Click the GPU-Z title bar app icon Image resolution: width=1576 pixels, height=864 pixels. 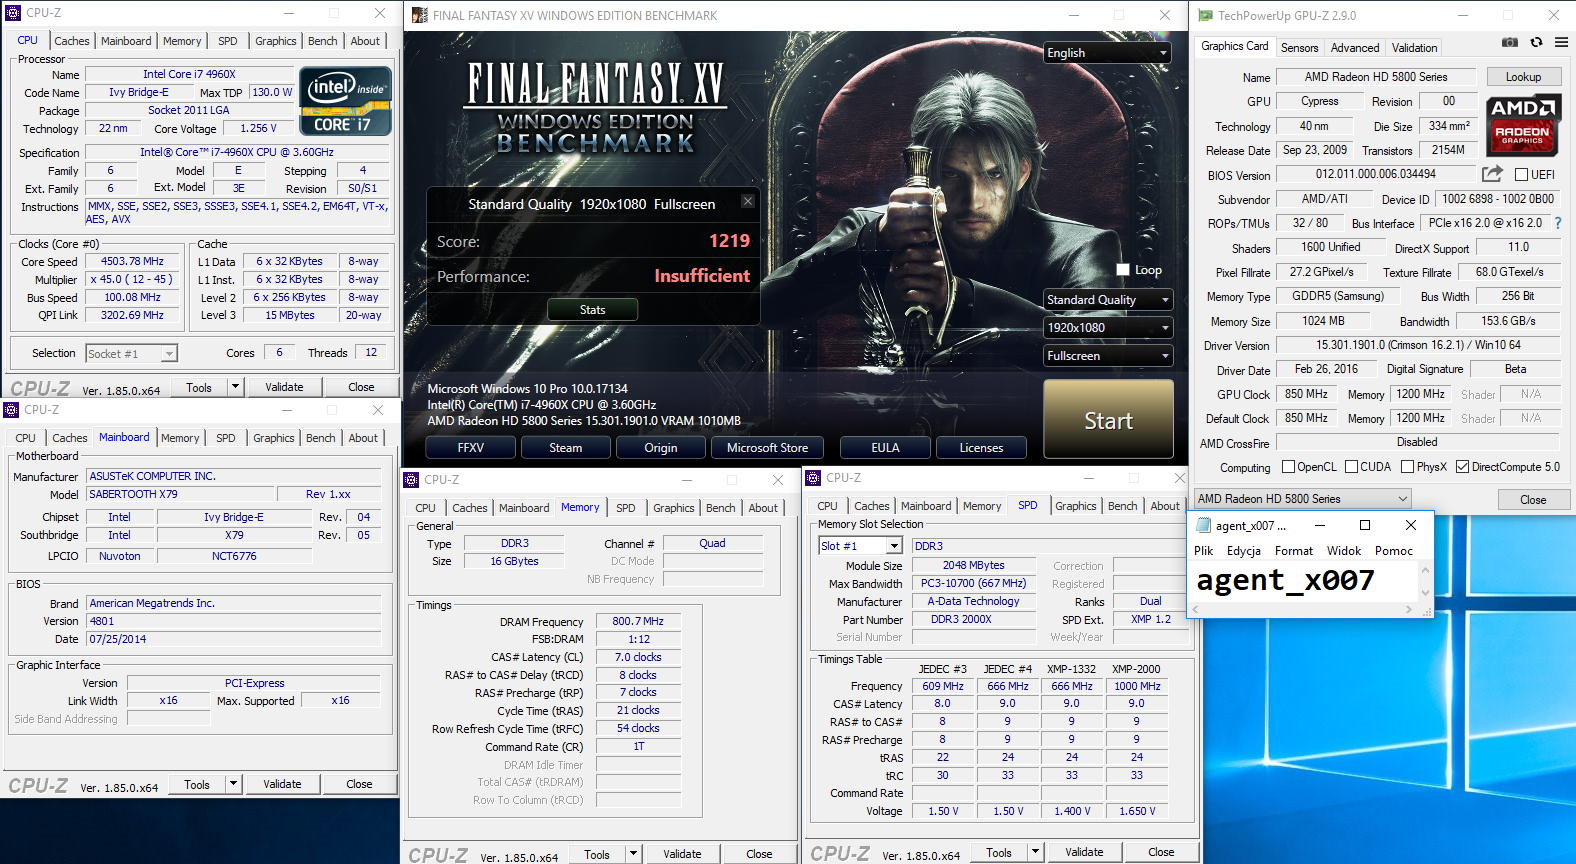[1205, 15]
